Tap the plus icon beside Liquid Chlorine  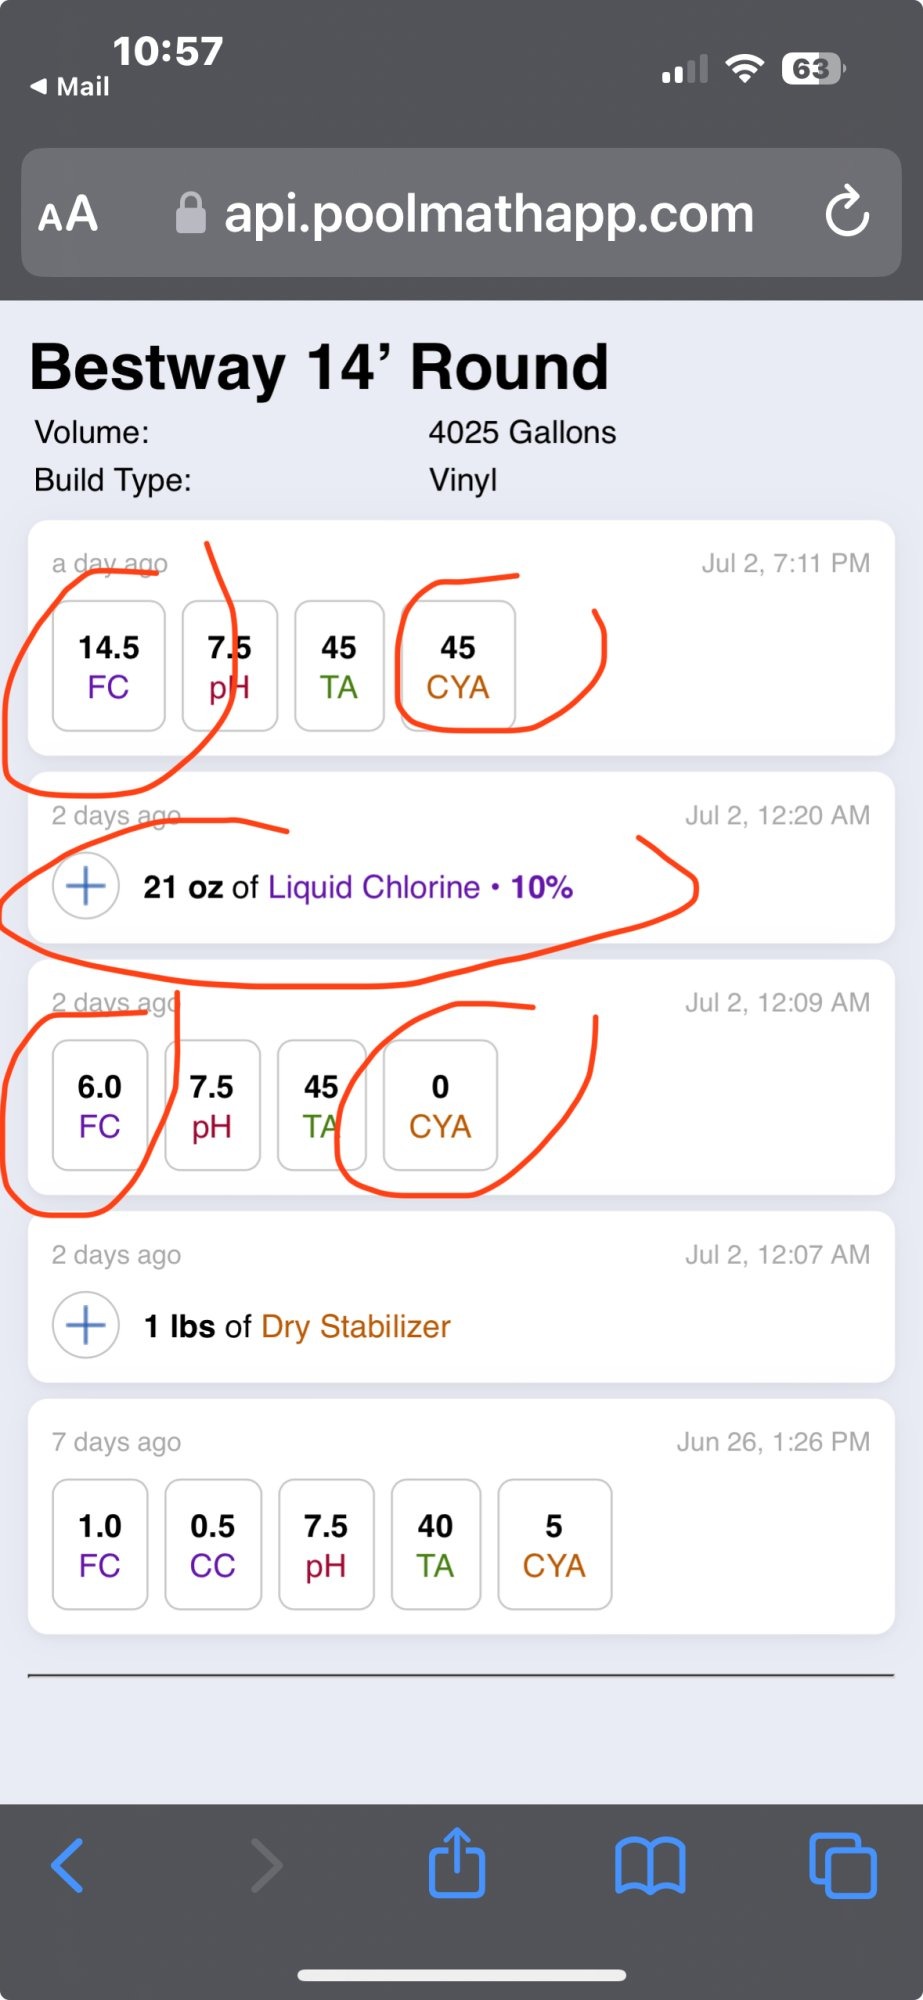pos(86,886)
